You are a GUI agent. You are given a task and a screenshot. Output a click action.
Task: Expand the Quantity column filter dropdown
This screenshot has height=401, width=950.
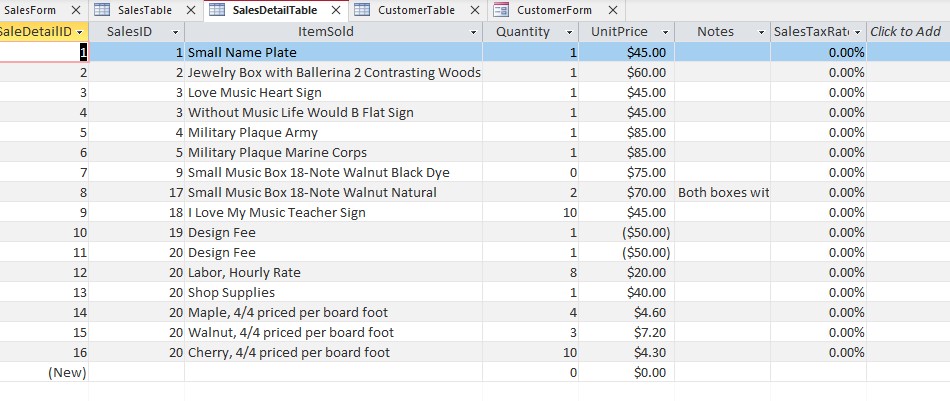tap(569, 32)
